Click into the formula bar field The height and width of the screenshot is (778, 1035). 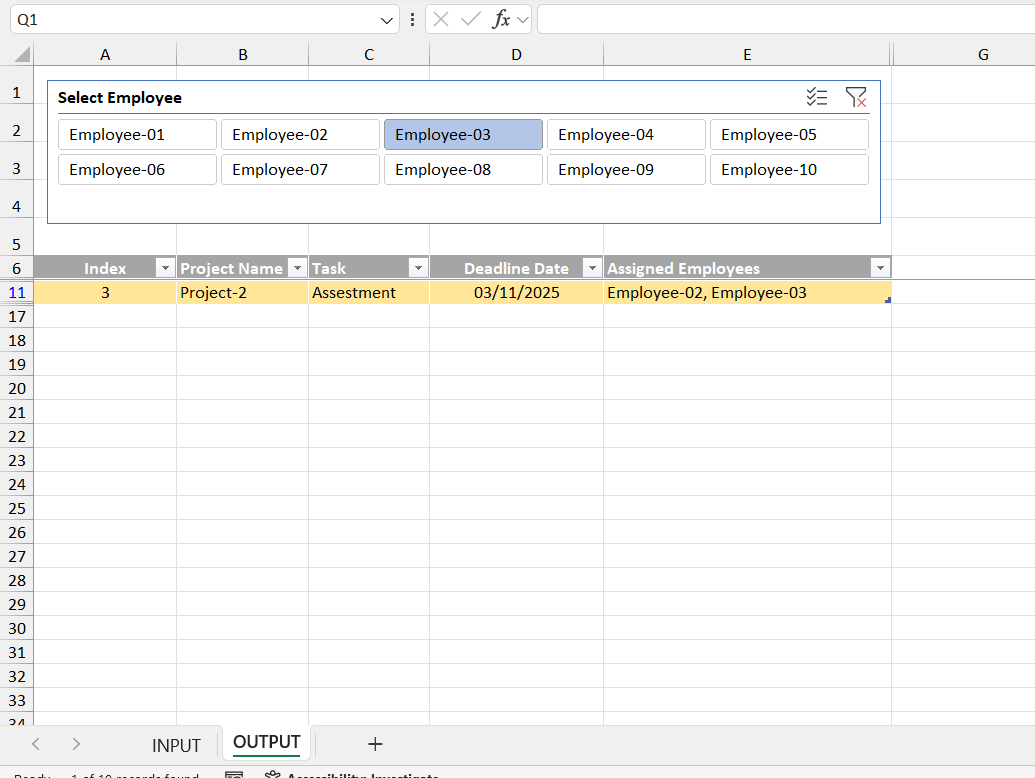pos(785,19)
